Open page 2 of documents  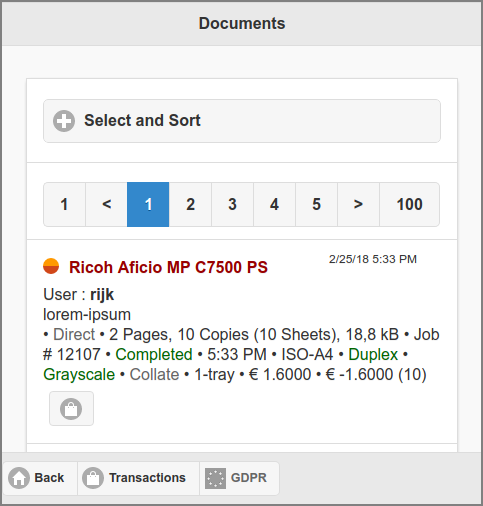click(190, 204)
